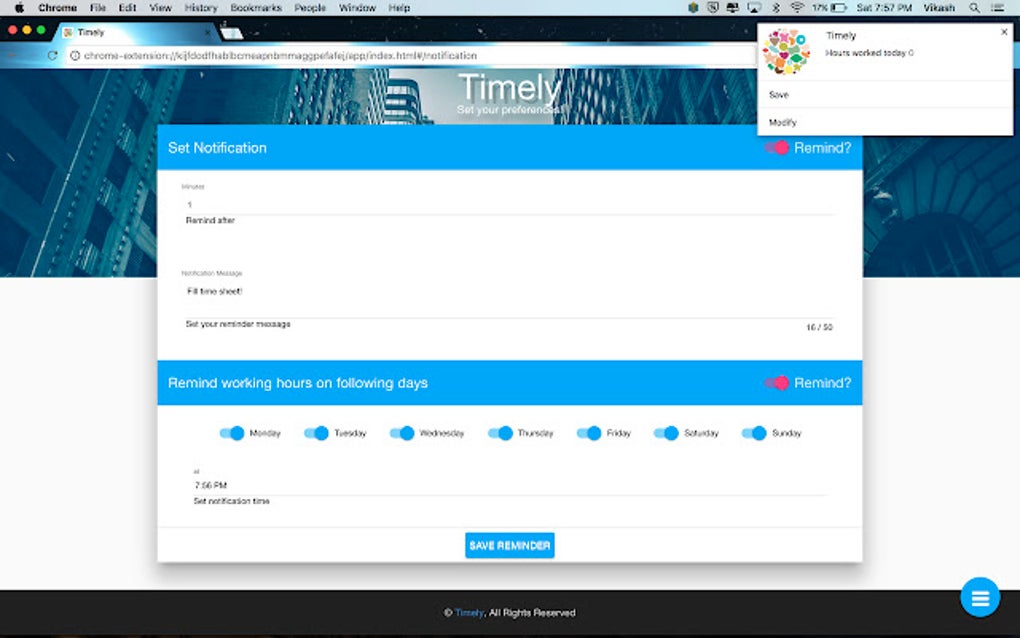Open the blue floating hamburger menu
Screen dimensions: 1020x638
click(x=979, y=597)
